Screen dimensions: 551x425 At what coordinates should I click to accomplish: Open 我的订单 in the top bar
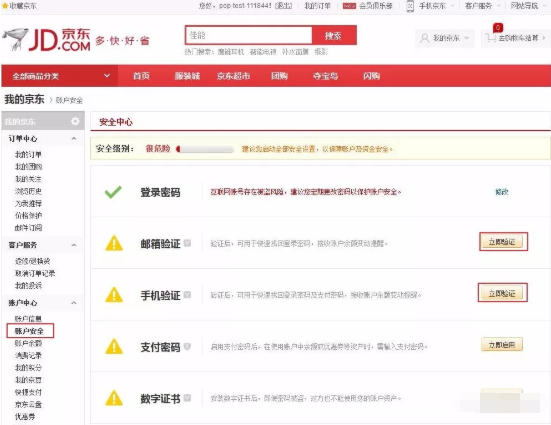[x=317, y=6]
